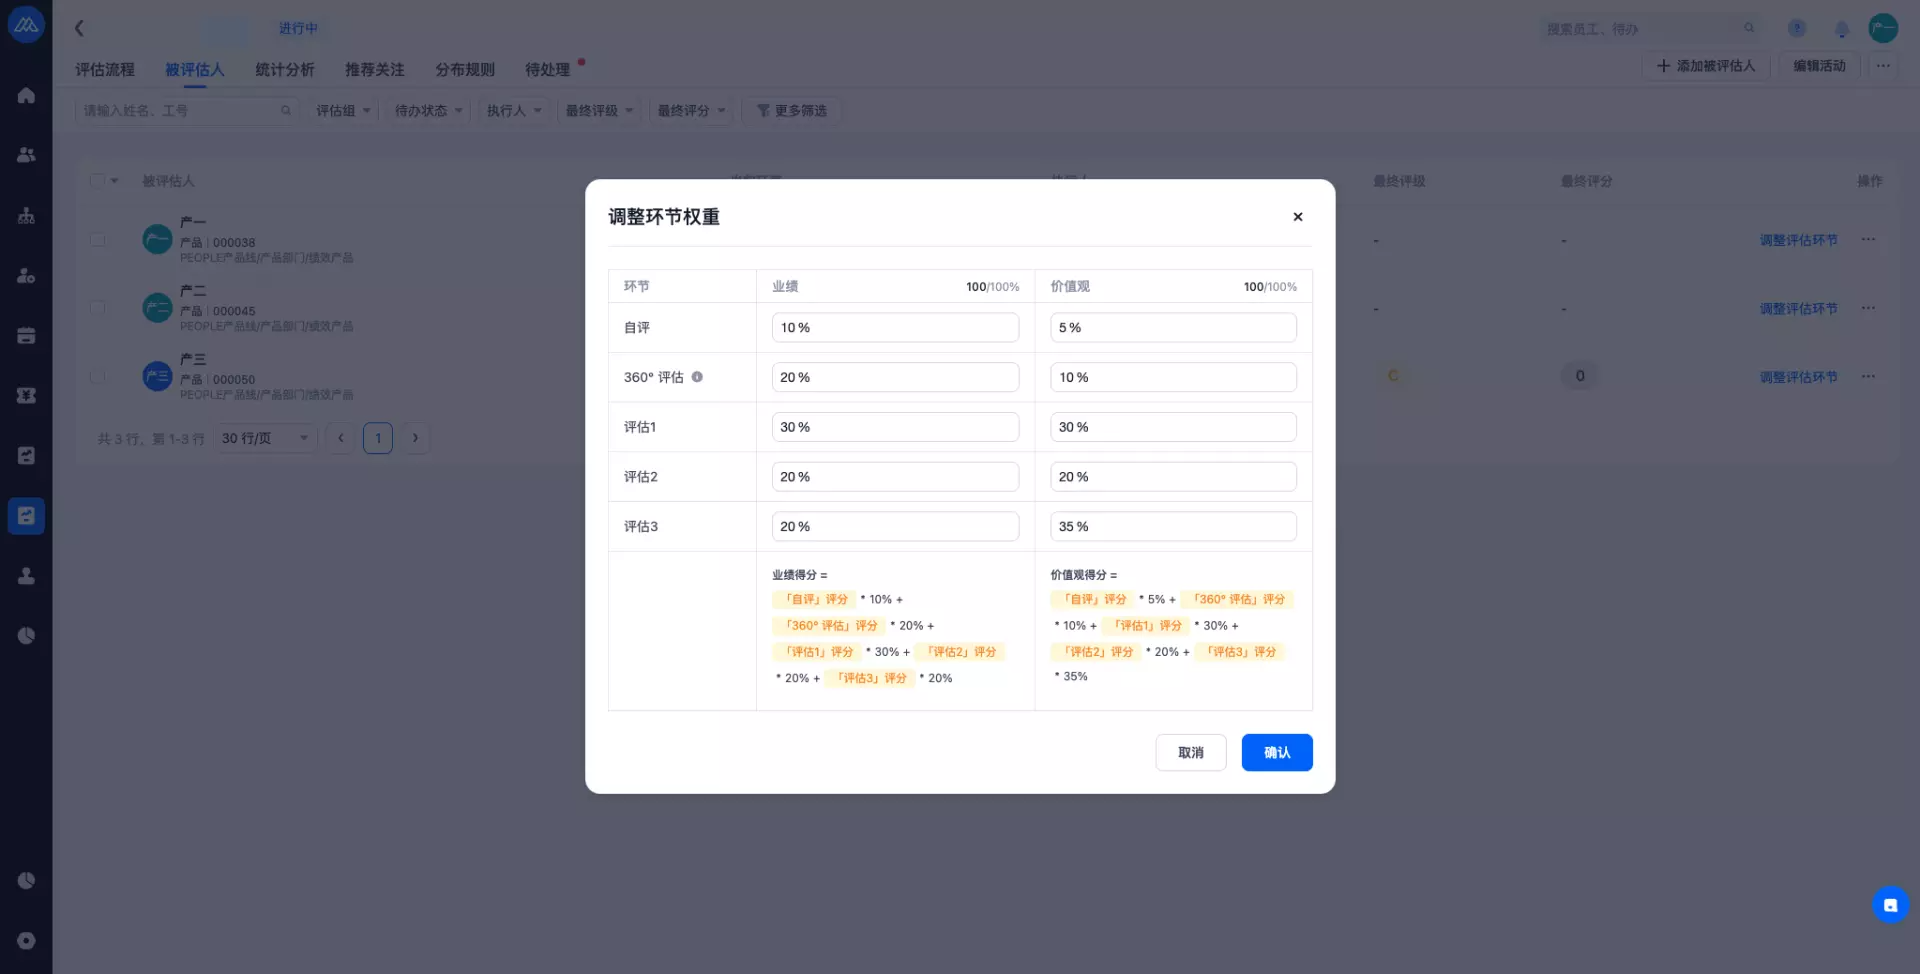Check the 产二 row checkbox
Screen dimensions: 1920x974
click(97, 308)
